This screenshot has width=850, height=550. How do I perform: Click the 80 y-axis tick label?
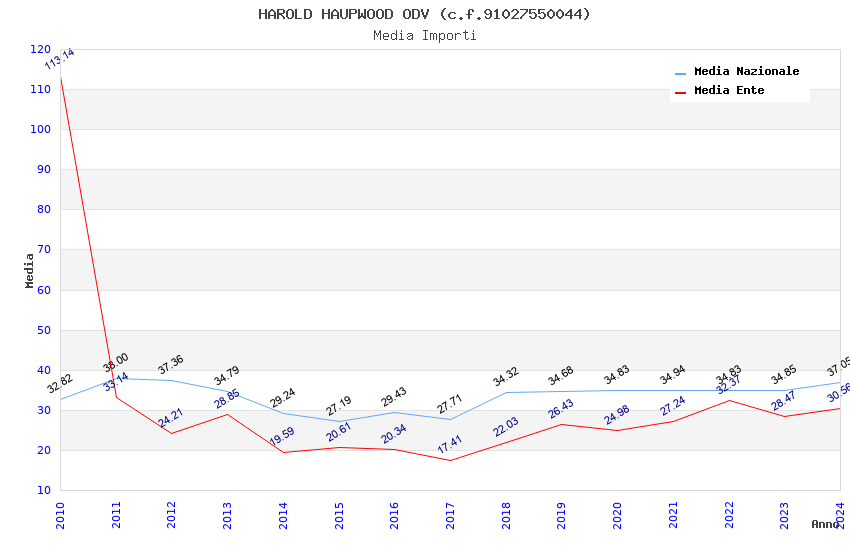tap(44, 210)
